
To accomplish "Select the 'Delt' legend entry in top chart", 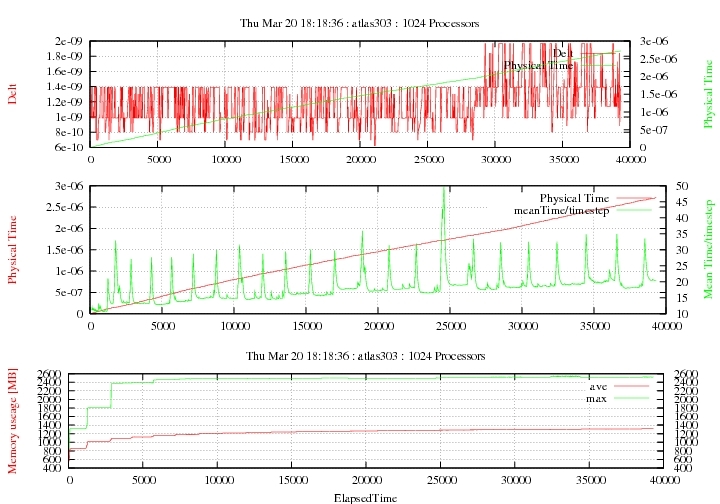I will pos(562,53).
